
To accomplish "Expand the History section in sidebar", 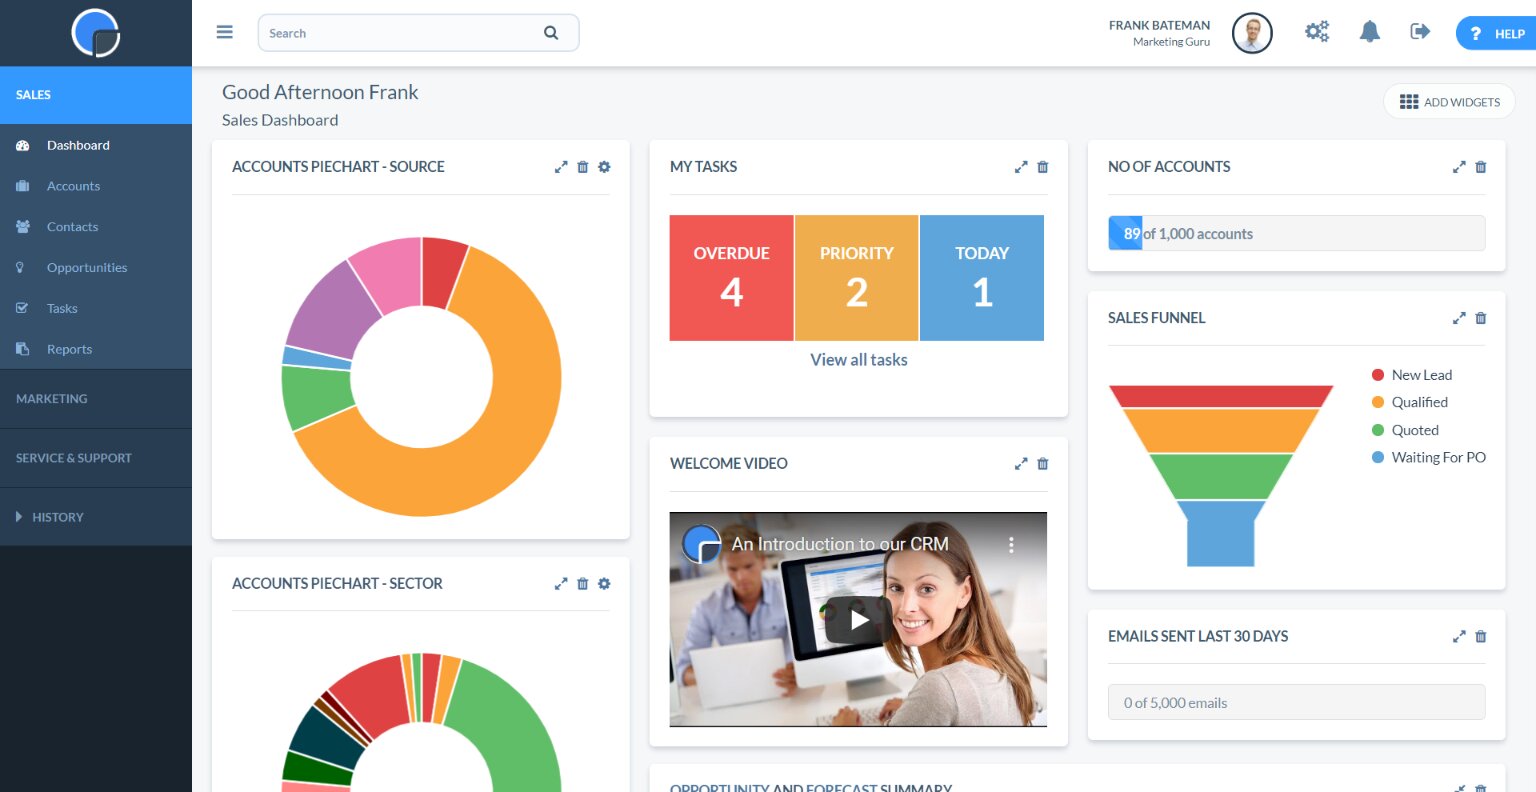I will pos(57,517).
